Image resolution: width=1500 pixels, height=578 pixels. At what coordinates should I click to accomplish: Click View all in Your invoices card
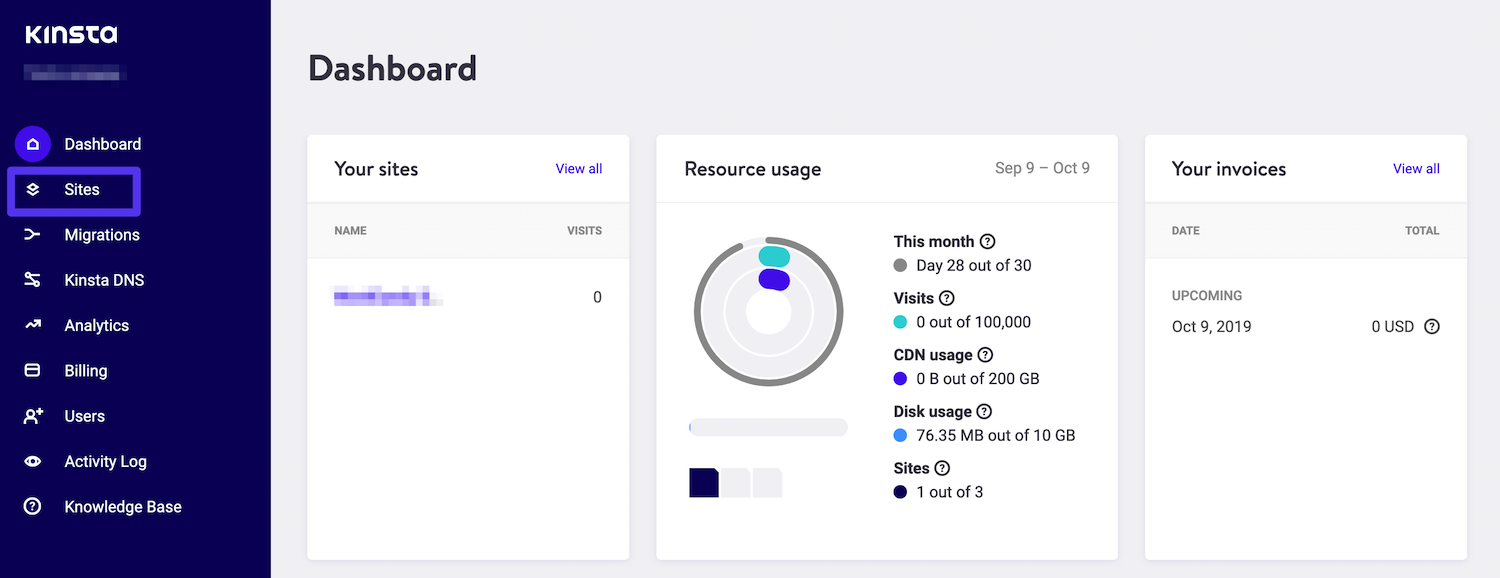point(1416,168)
